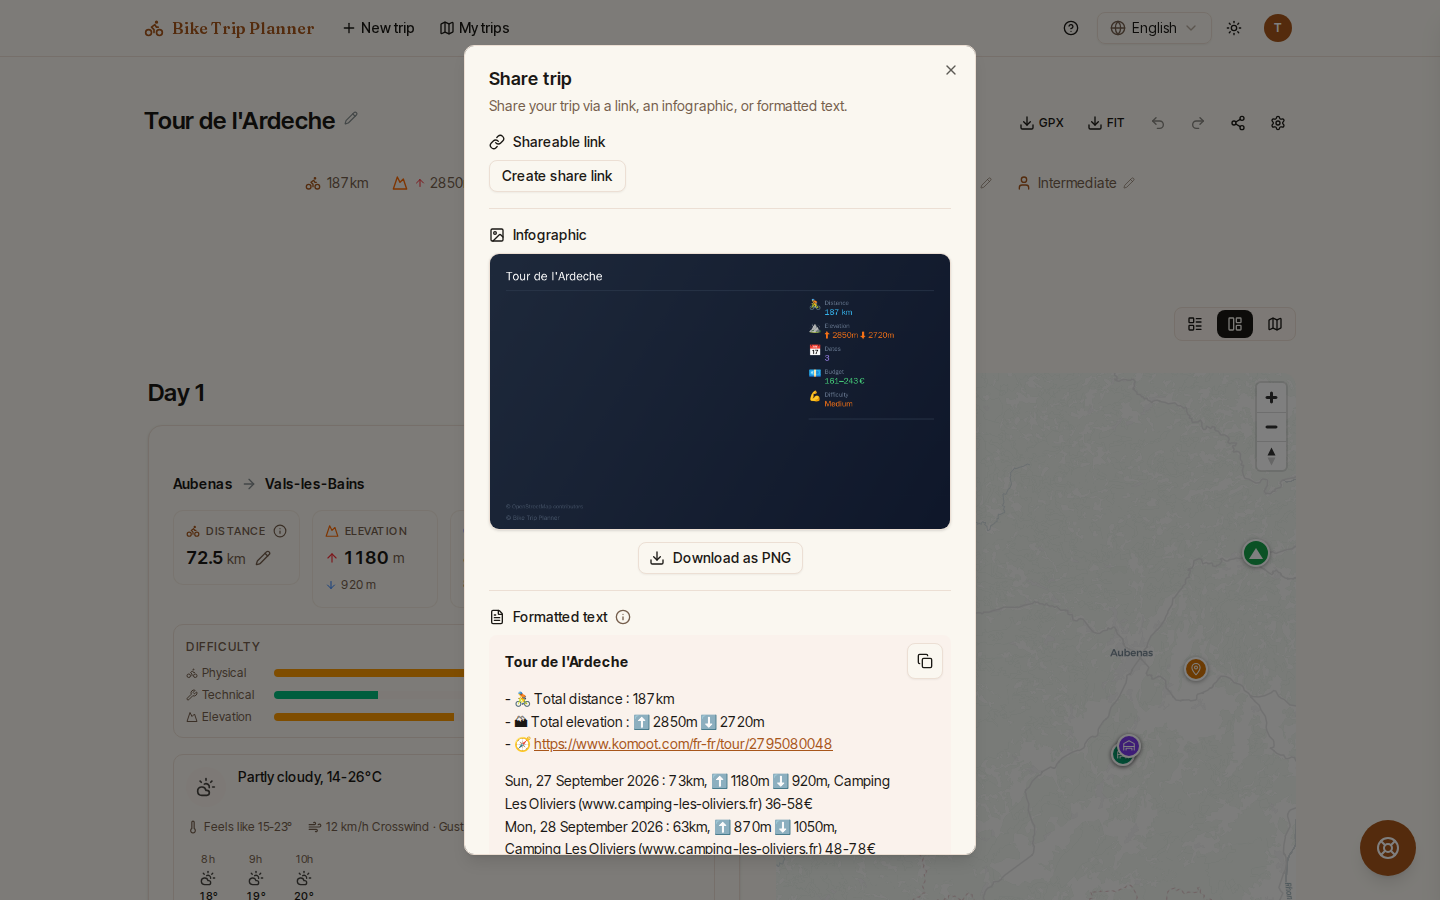Click the 187km total distance stat

(x=337, y=183)
